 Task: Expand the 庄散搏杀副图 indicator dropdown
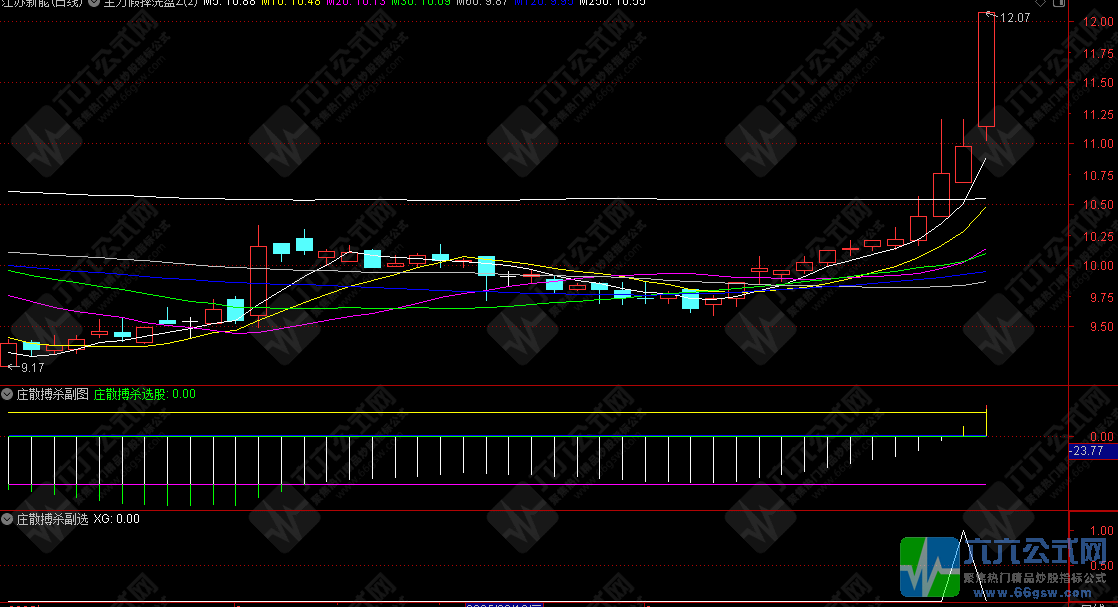[7, 394]
